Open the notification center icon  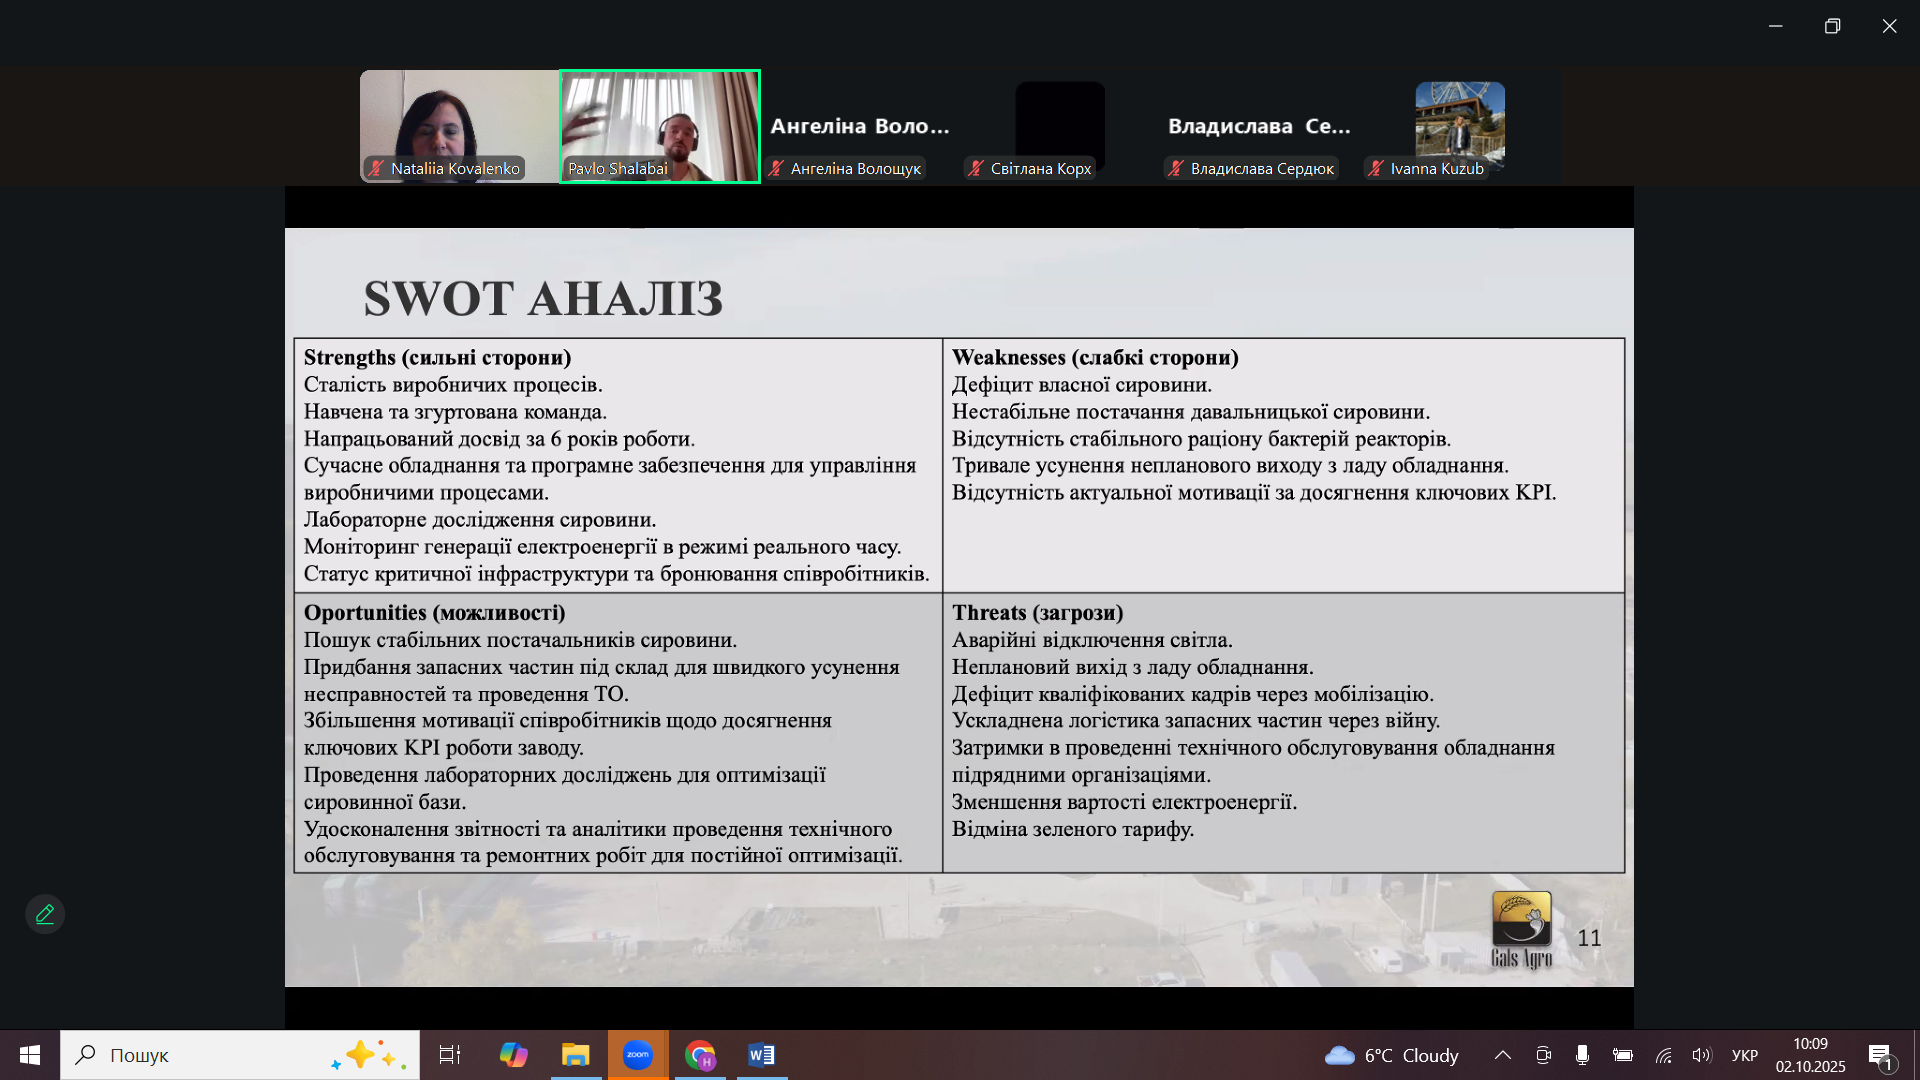[x=1880, y=1055]
